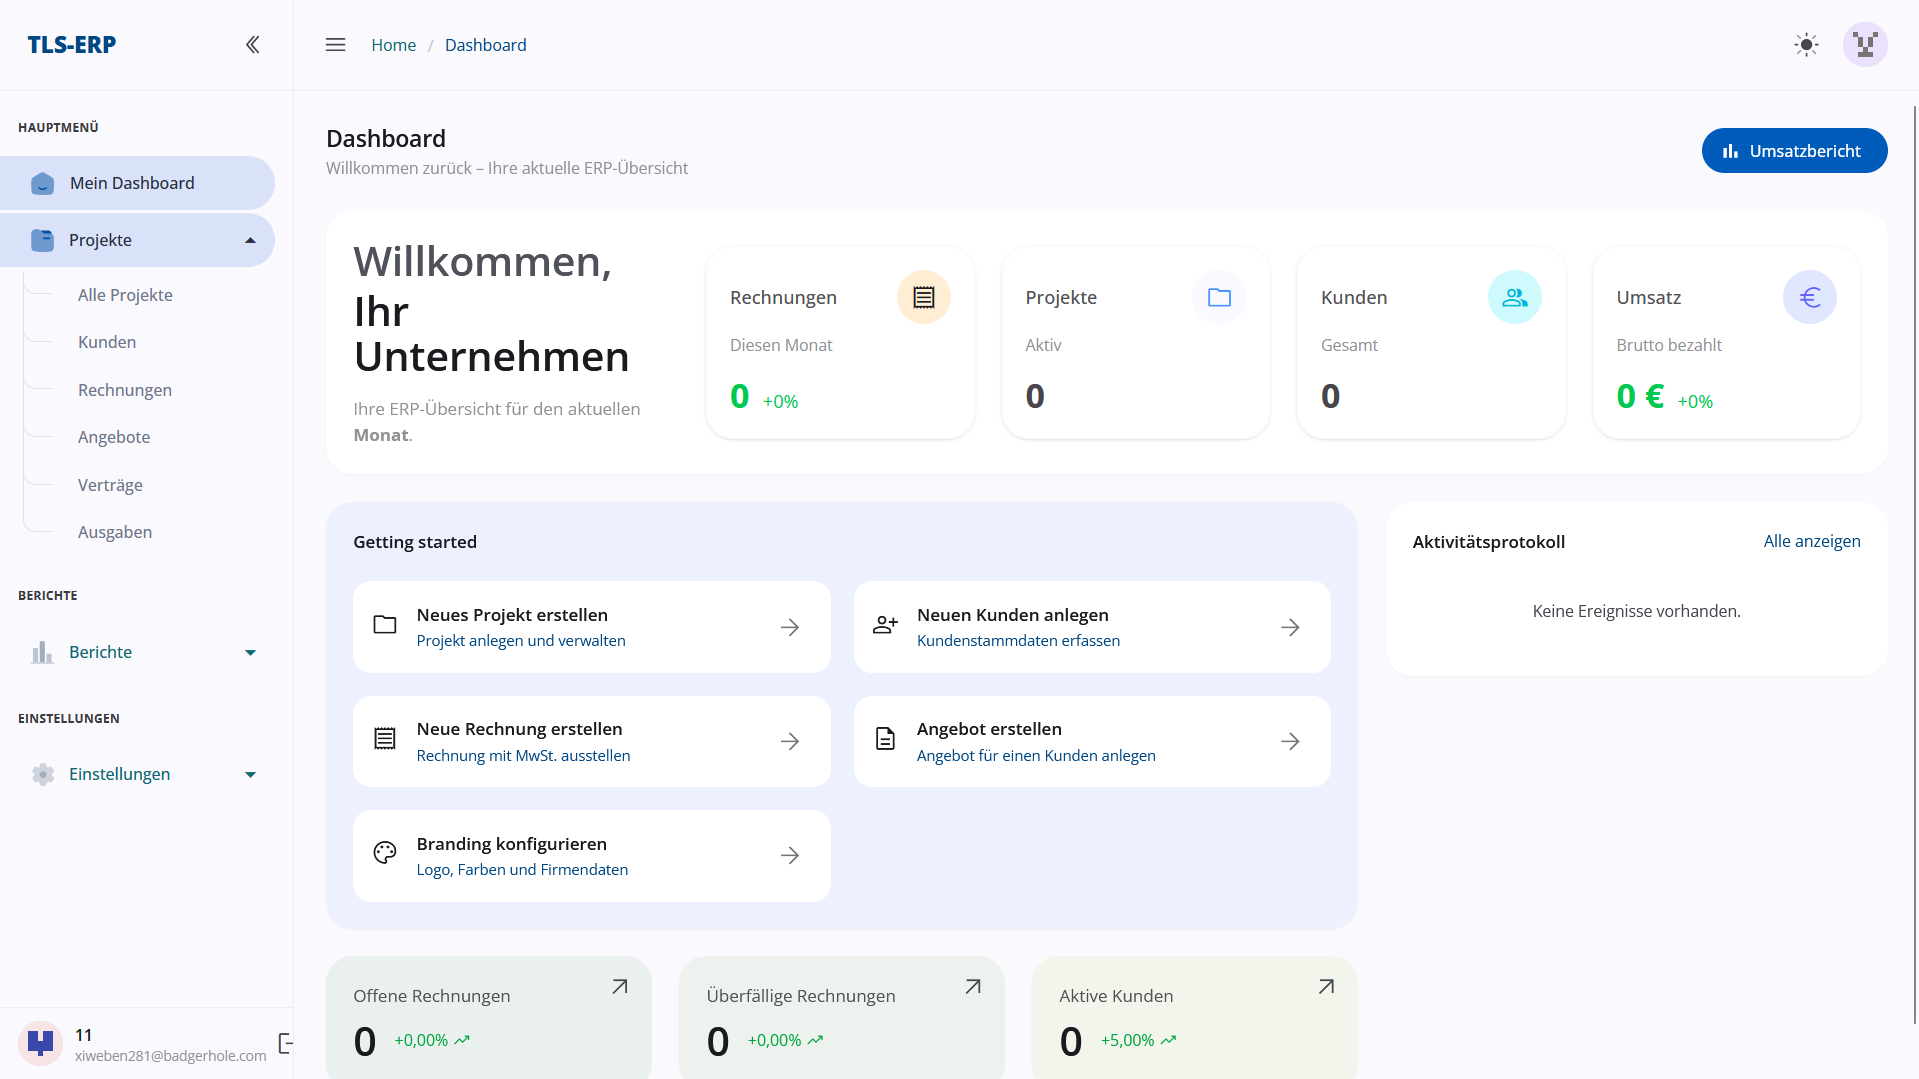
Task: Click the arrow on Neue Rechnung erstellen
Action: pos(790,741)
